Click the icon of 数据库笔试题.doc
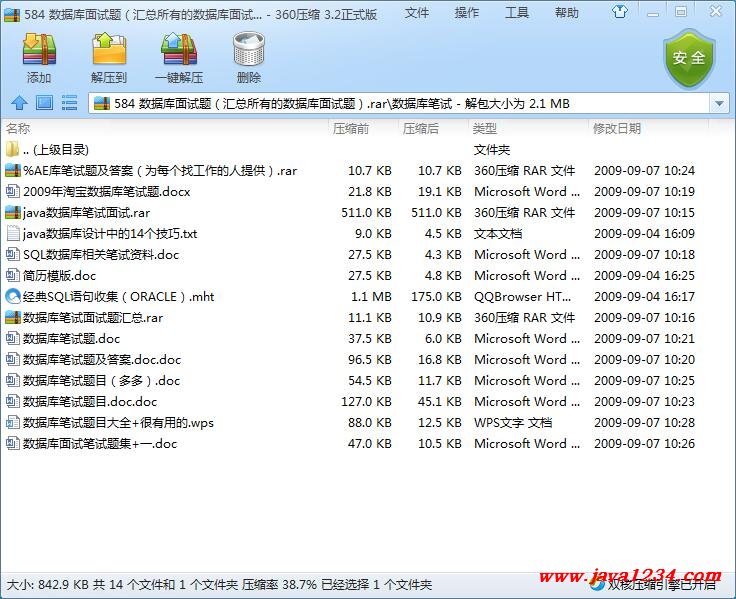 (13, 338)
